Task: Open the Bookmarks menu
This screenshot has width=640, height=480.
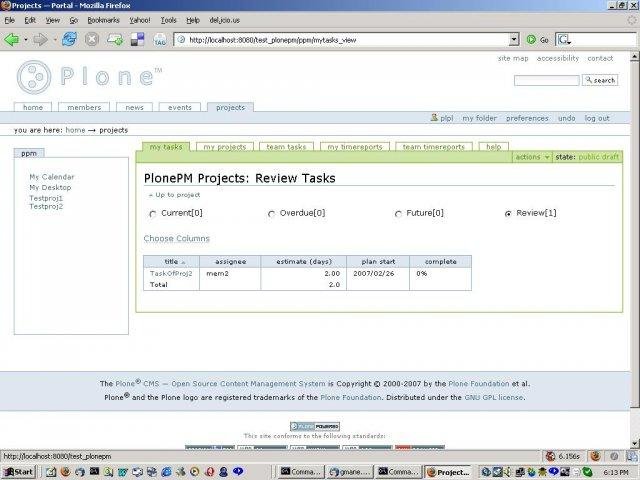Action: pos(103,20)
